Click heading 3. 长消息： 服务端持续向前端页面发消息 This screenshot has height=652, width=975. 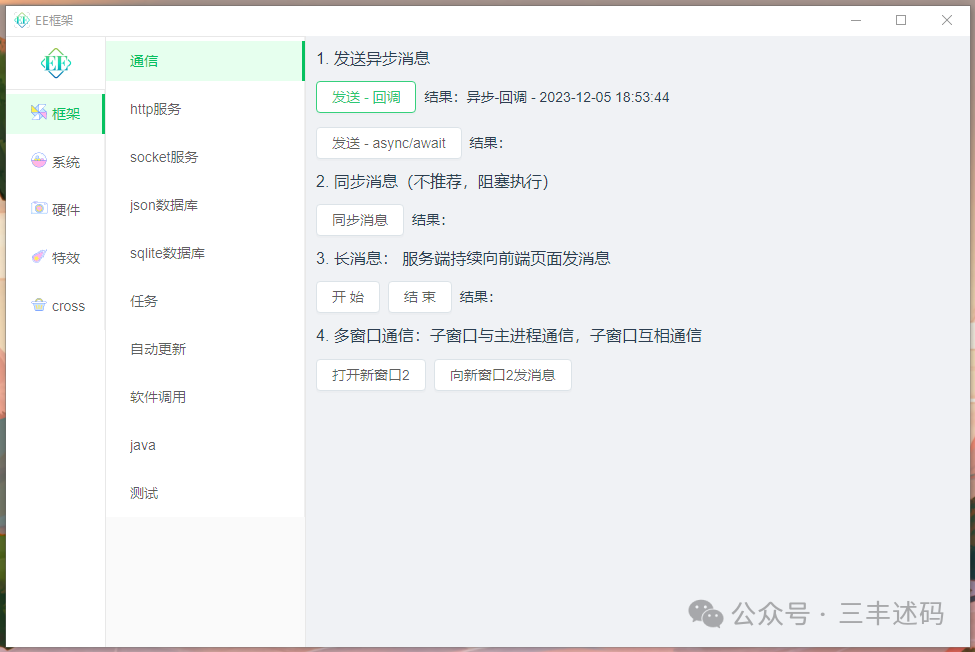[x=463, y=259]
